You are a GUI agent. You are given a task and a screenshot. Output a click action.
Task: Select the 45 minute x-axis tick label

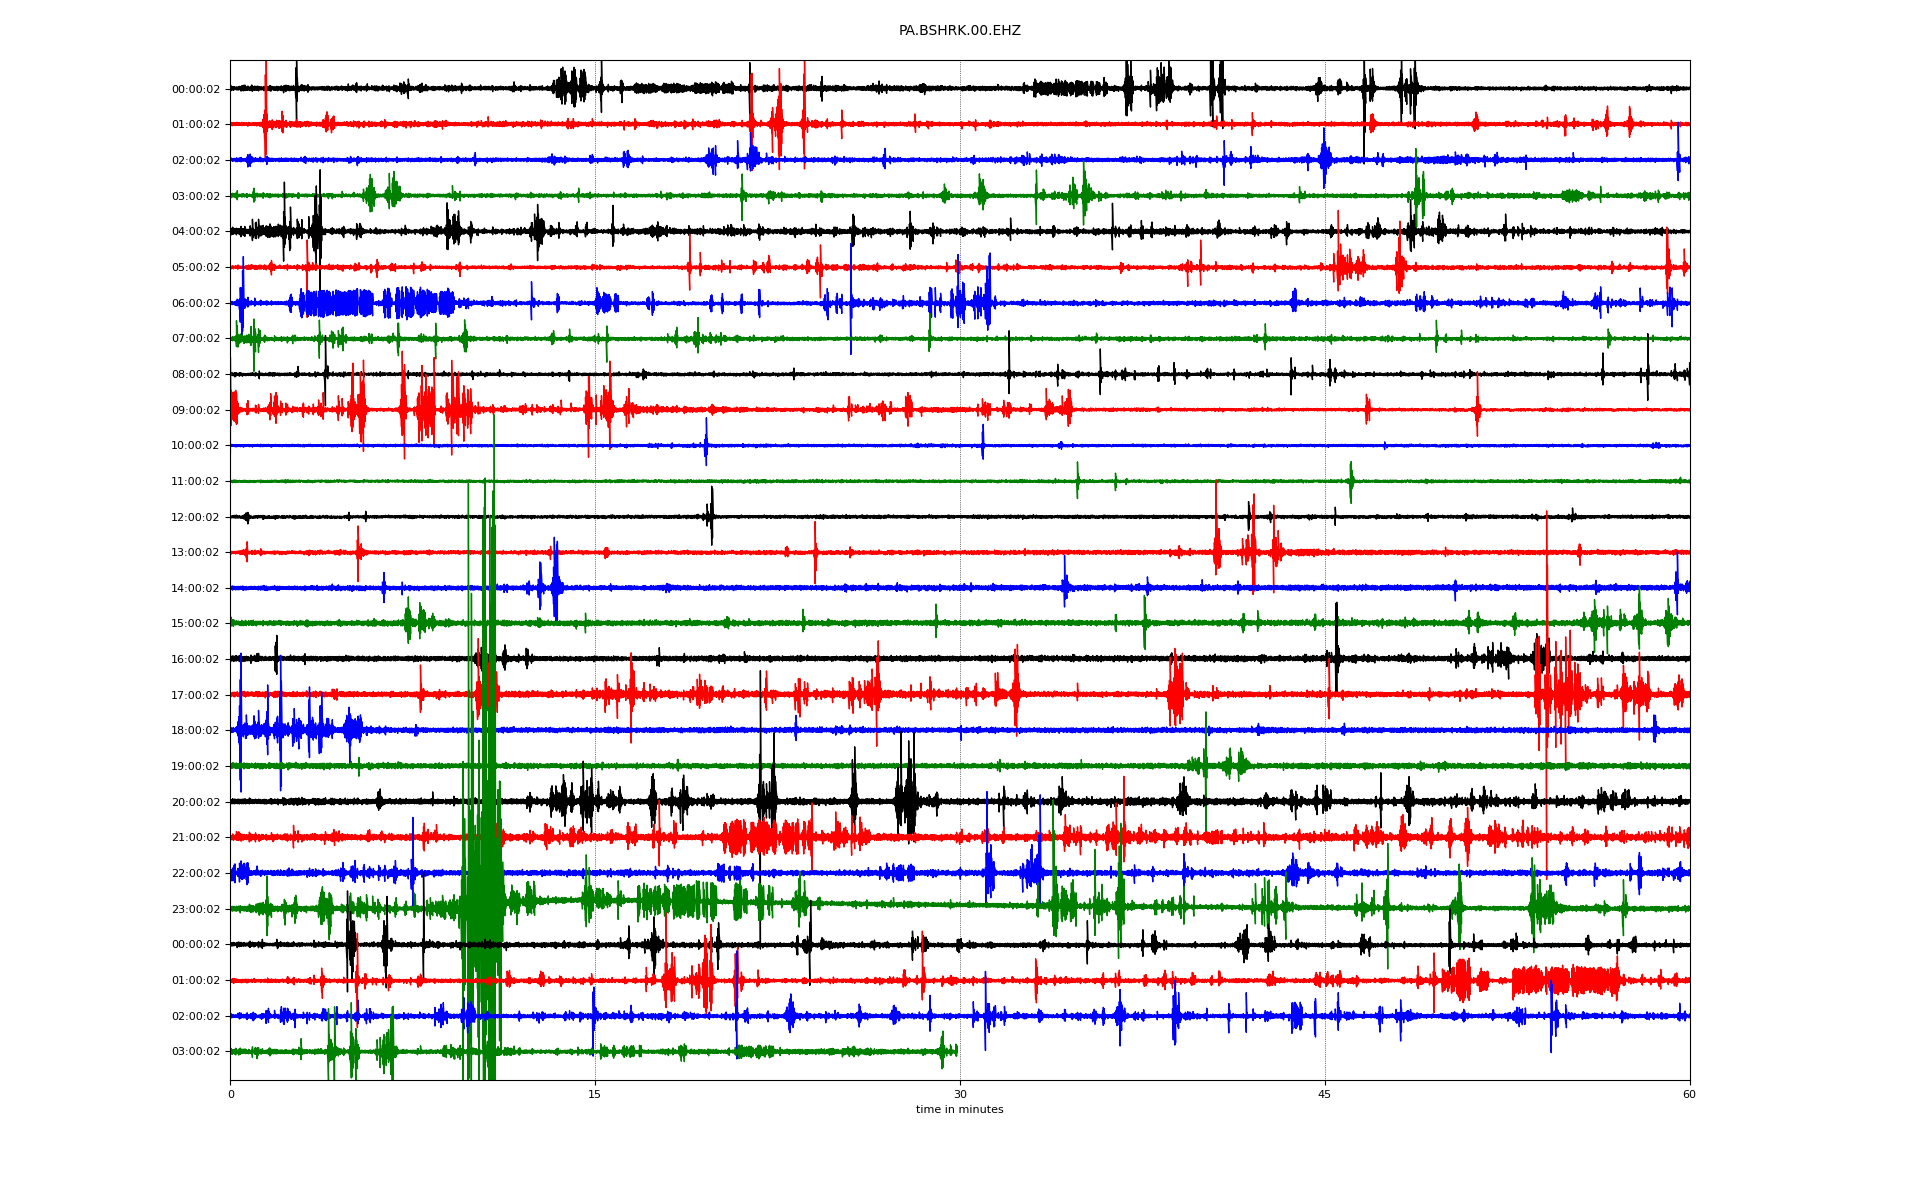coord(1324,1094)
